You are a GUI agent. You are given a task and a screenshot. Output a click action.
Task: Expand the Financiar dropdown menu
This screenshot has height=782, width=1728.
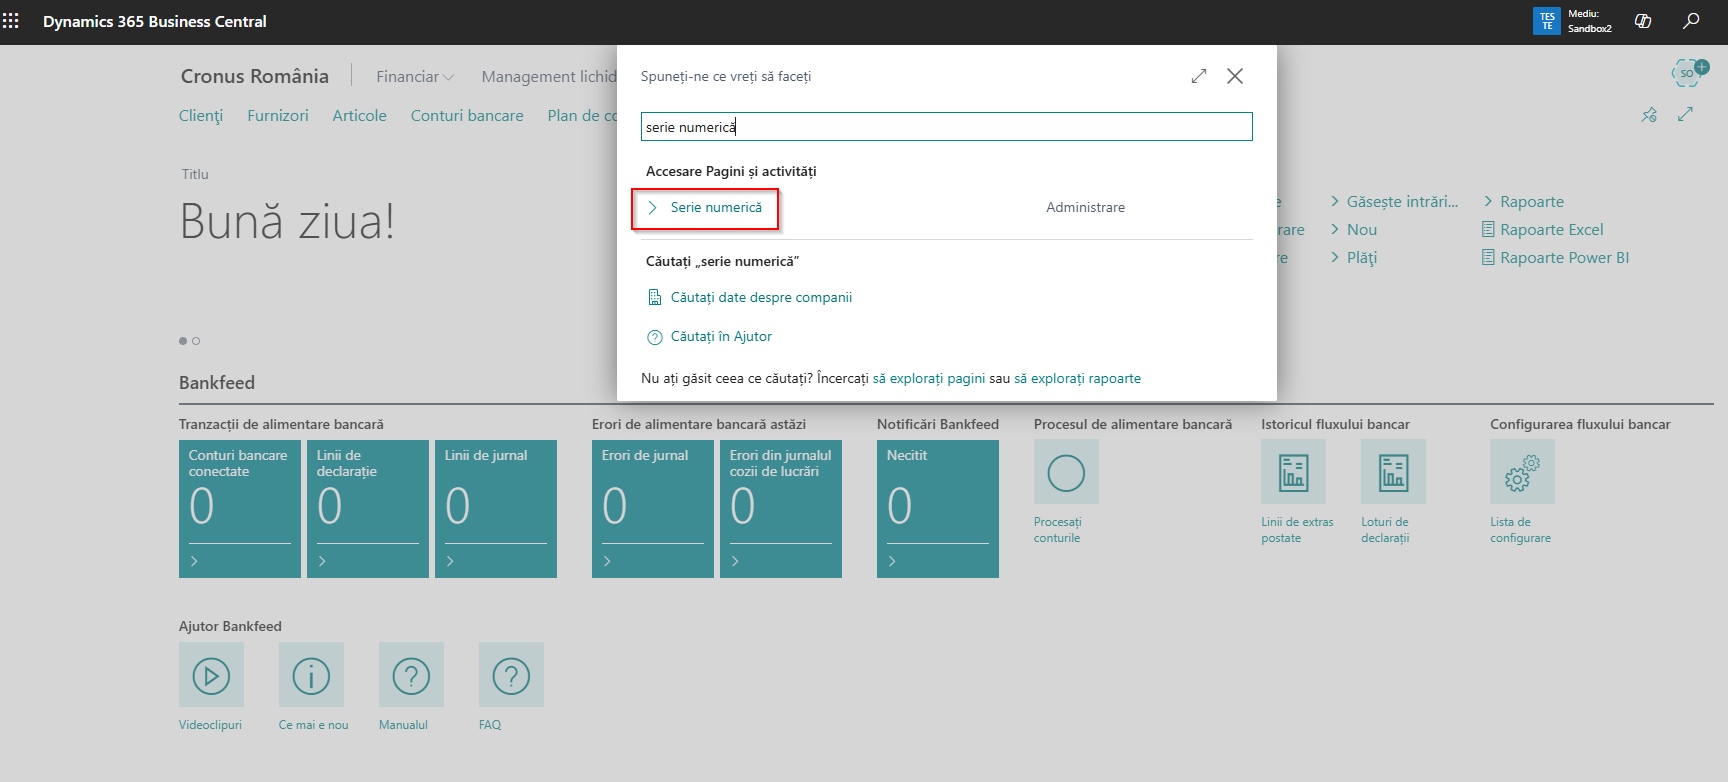click(x=415, y=77)
